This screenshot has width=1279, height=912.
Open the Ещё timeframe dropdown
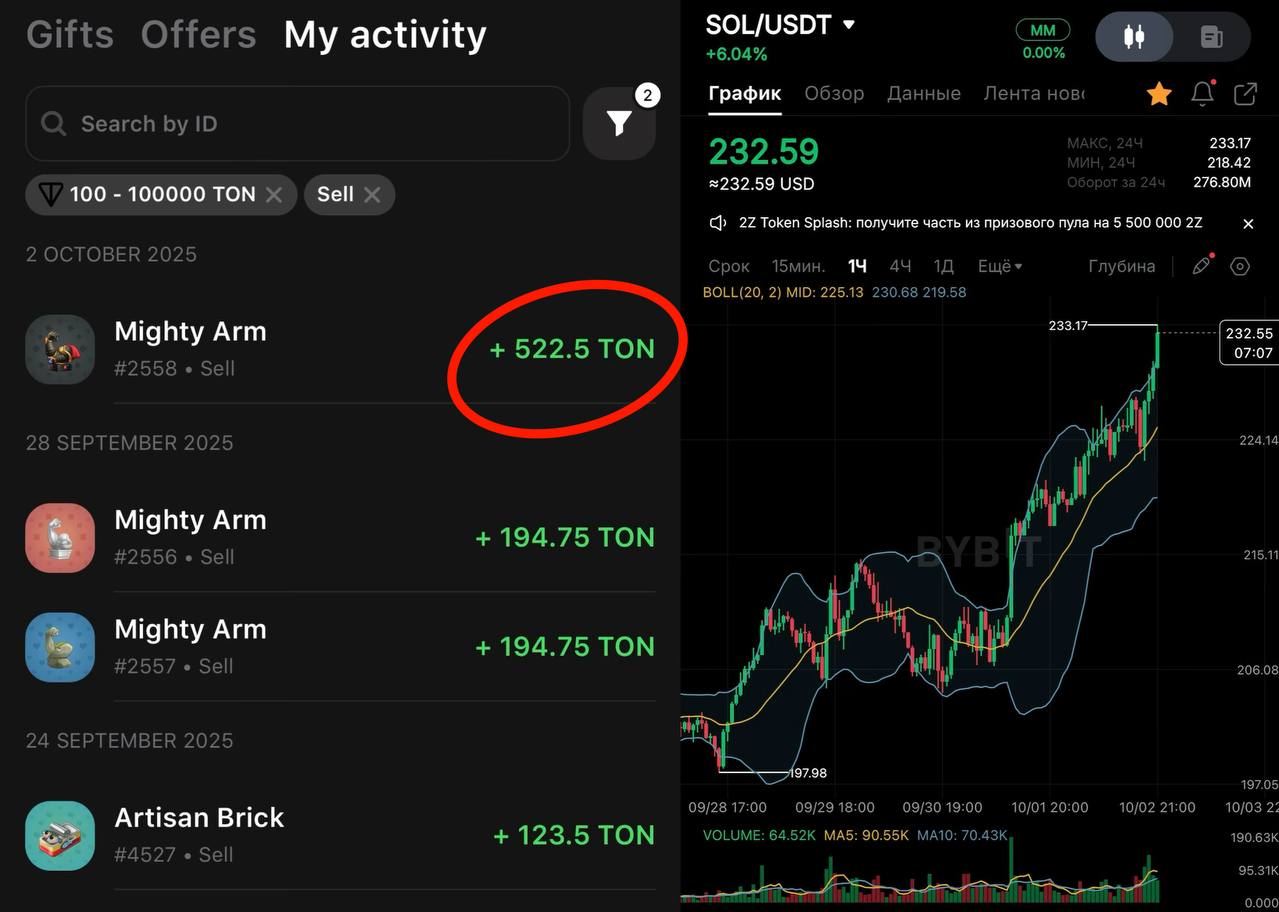pyautogui.click(x=999, y=266)
